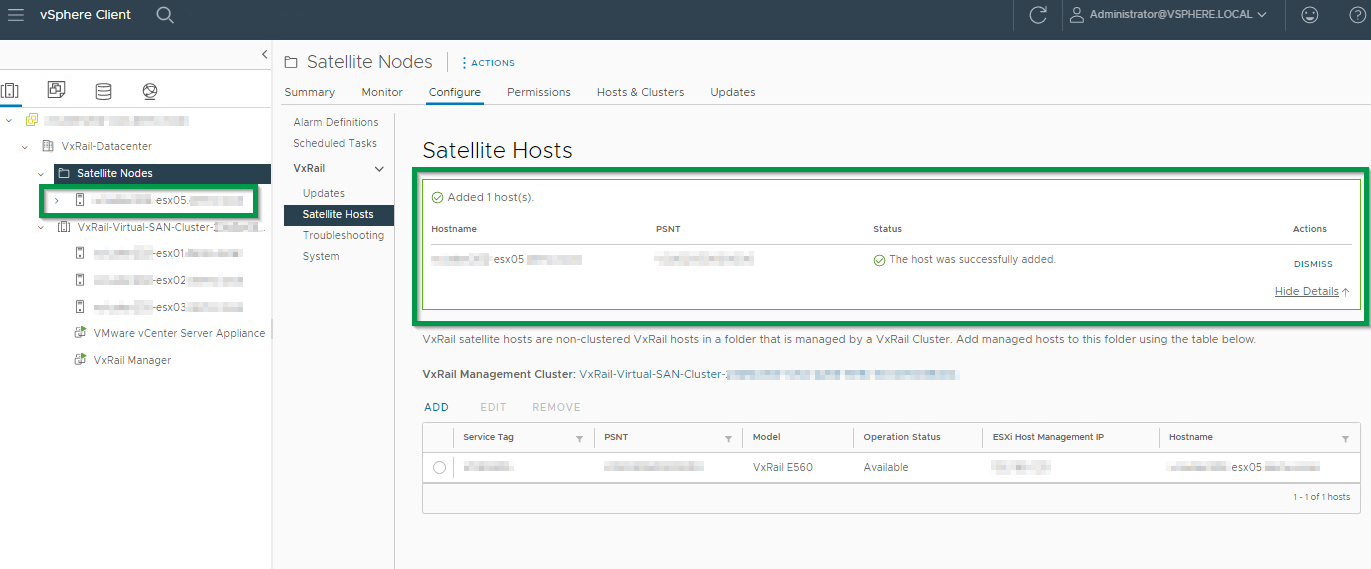Open the Updates tab
The image size is (1371, 569).
733,92
